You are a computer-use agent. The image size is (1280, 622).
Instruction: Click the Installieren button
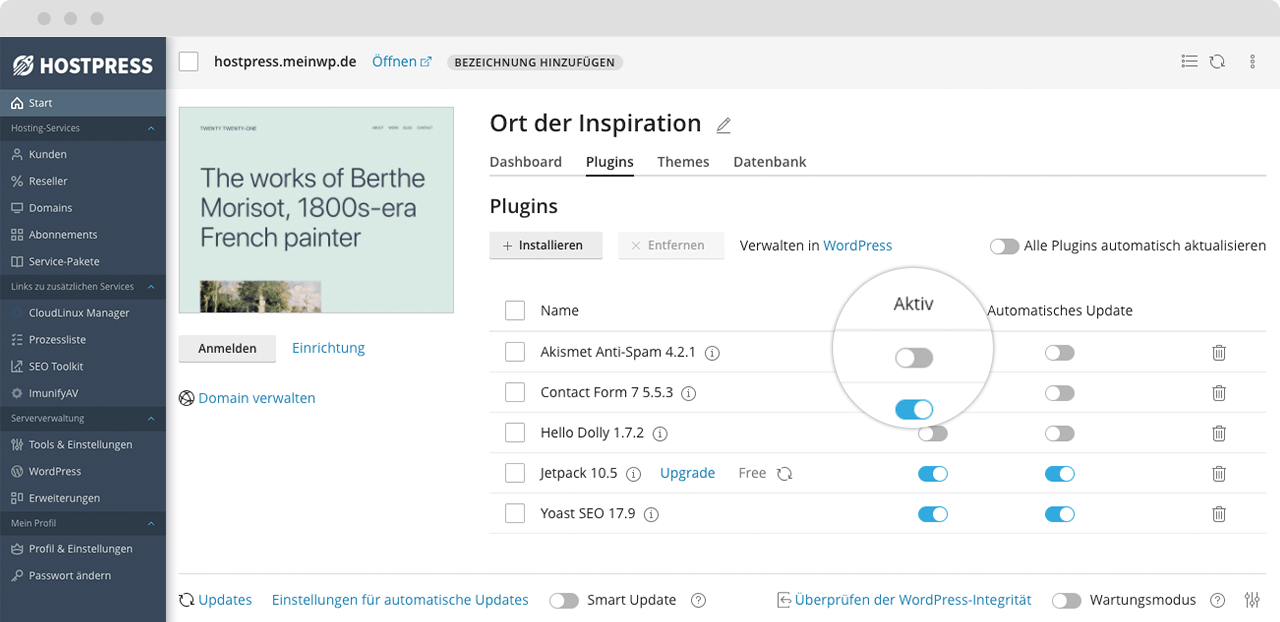click(x=545, y=245)
